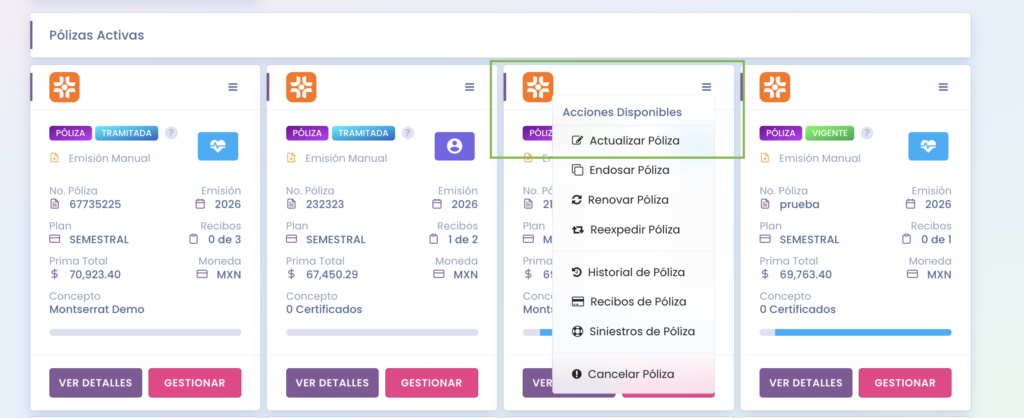The height and width of the screenshot is (418, 1024).
Task: Click Pólizas Activas section heading
Action: point(97,35)
